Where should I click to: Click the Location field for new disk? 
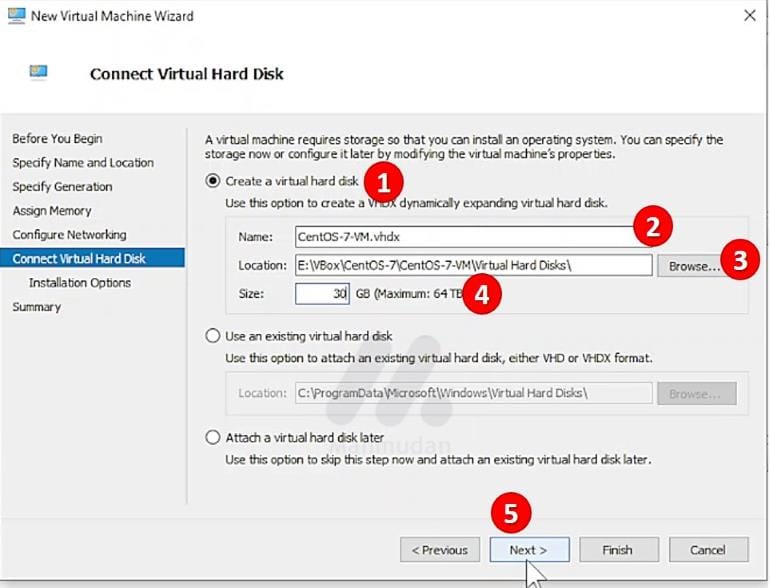tap(472, 265)
